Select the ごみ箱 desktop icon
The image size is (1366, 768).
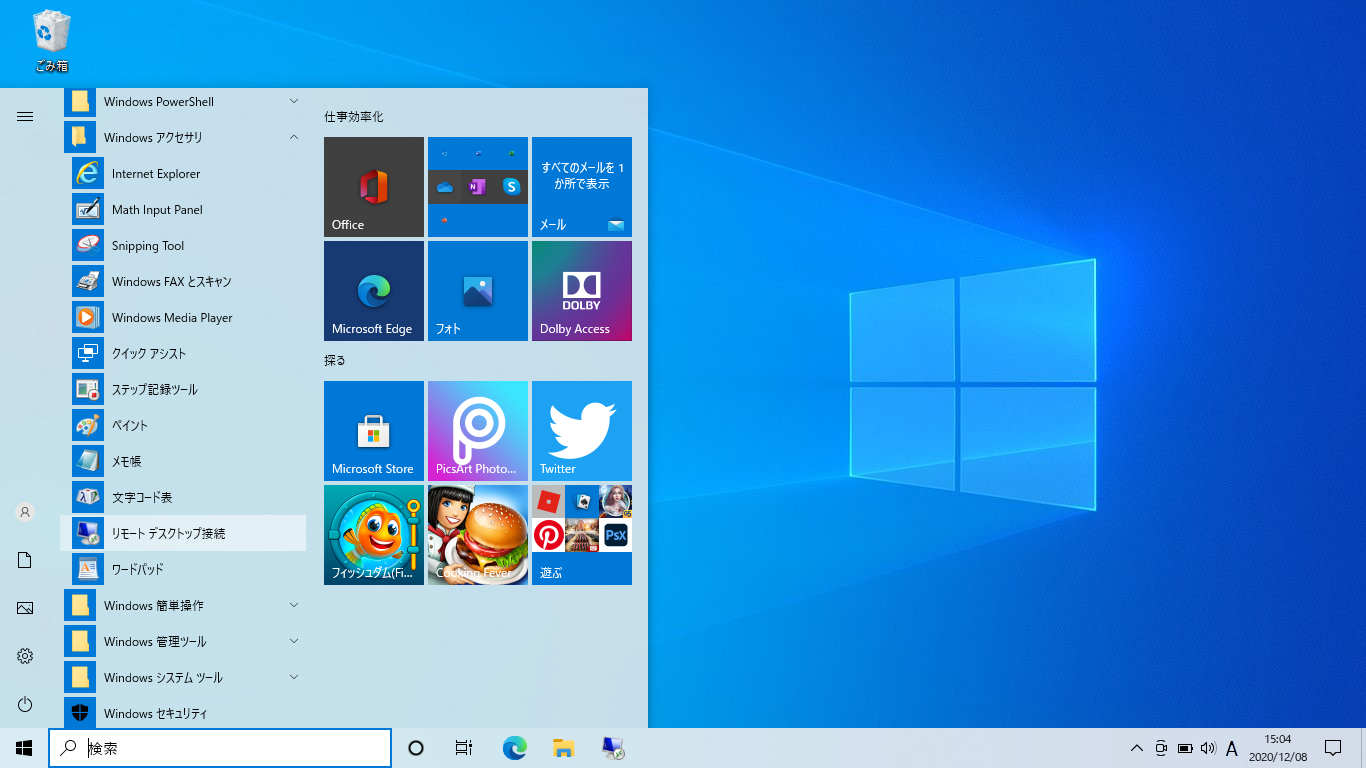52,41
